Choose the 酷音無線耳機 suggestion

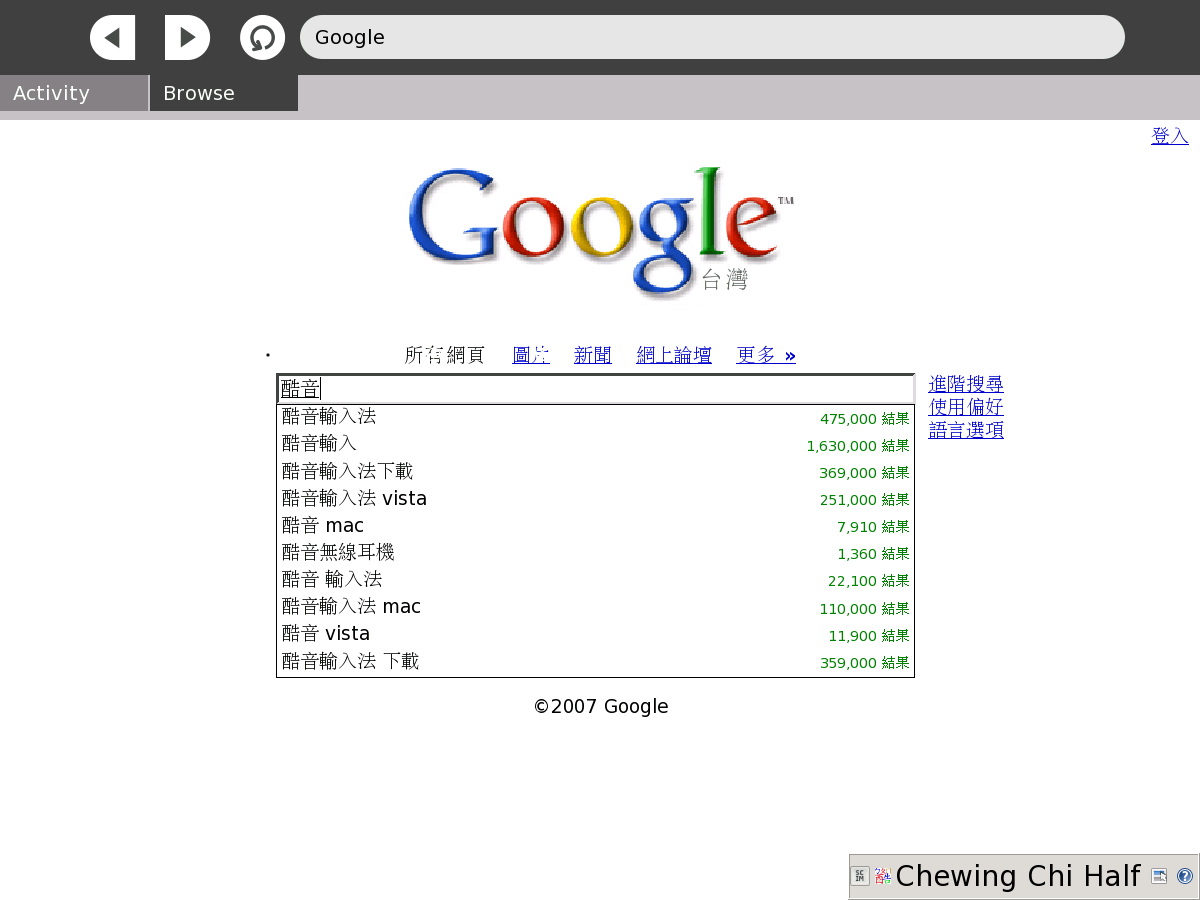[x=338, y=552]
